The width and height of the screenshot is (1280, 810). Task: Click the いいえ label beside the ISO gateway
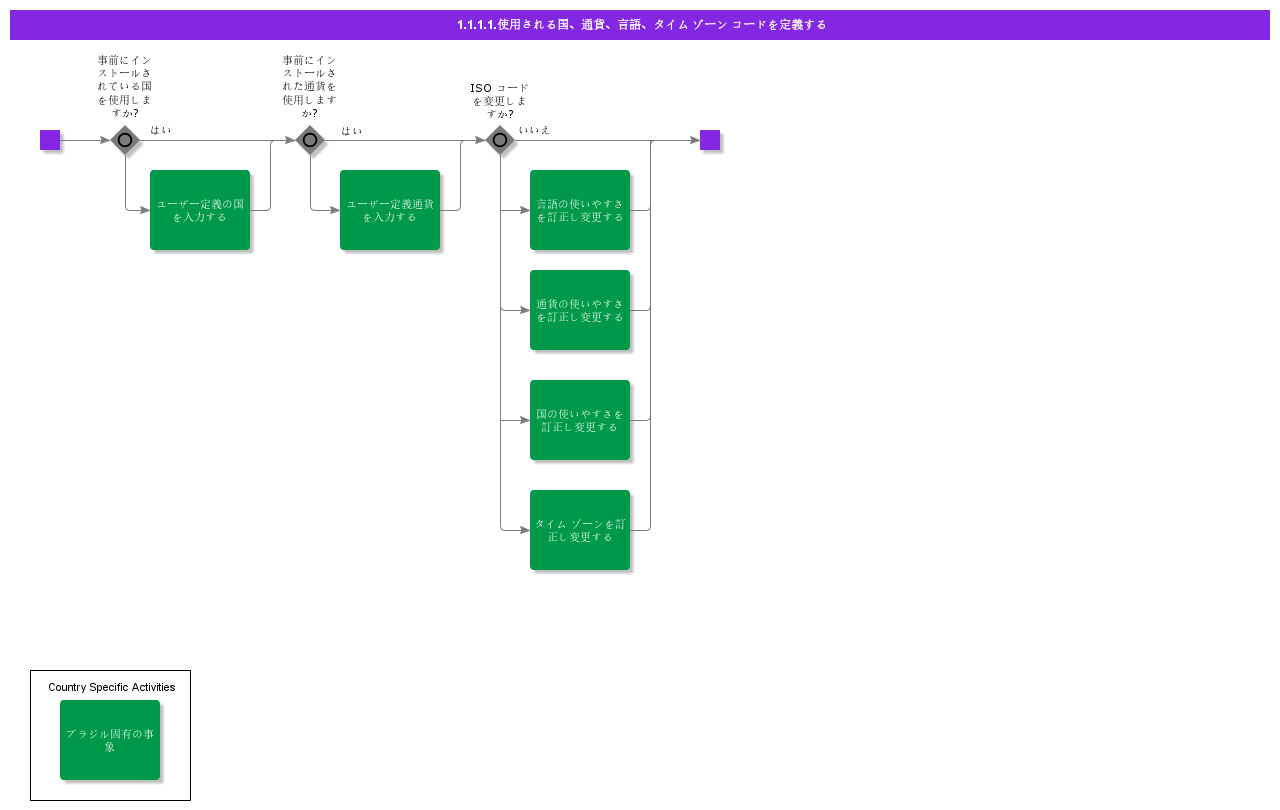point(534,130)
